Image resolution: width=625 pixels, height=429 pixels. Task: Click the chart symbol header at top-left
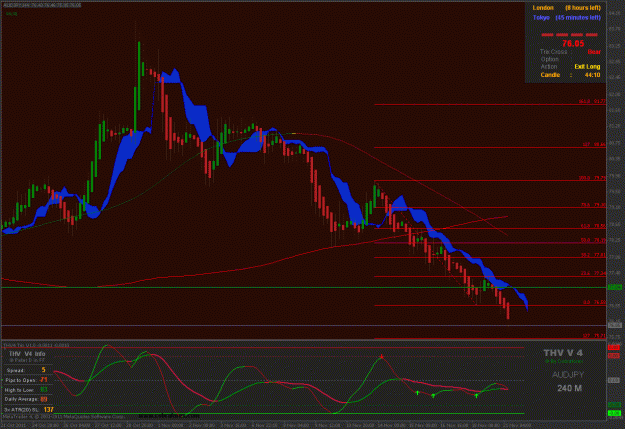point(42,5)
